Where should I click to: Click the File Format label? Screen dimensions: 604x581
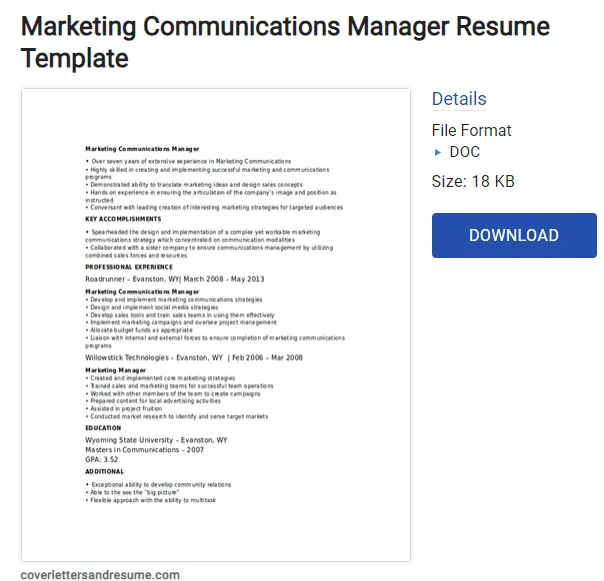tap(471, 130)
